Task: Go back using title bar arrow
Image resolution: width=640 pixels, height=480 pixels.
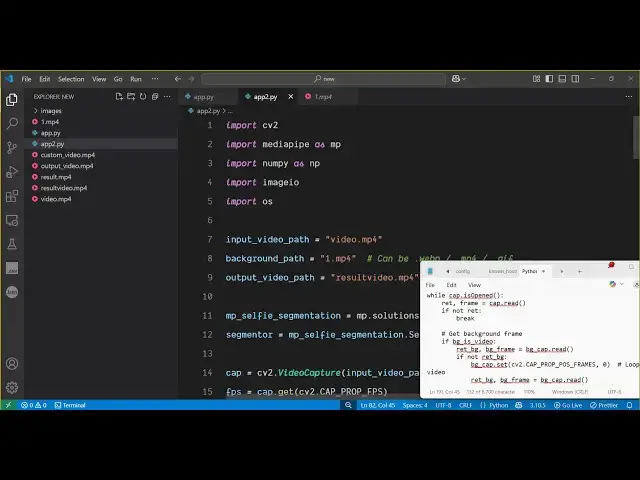Action: pos(178,79)
